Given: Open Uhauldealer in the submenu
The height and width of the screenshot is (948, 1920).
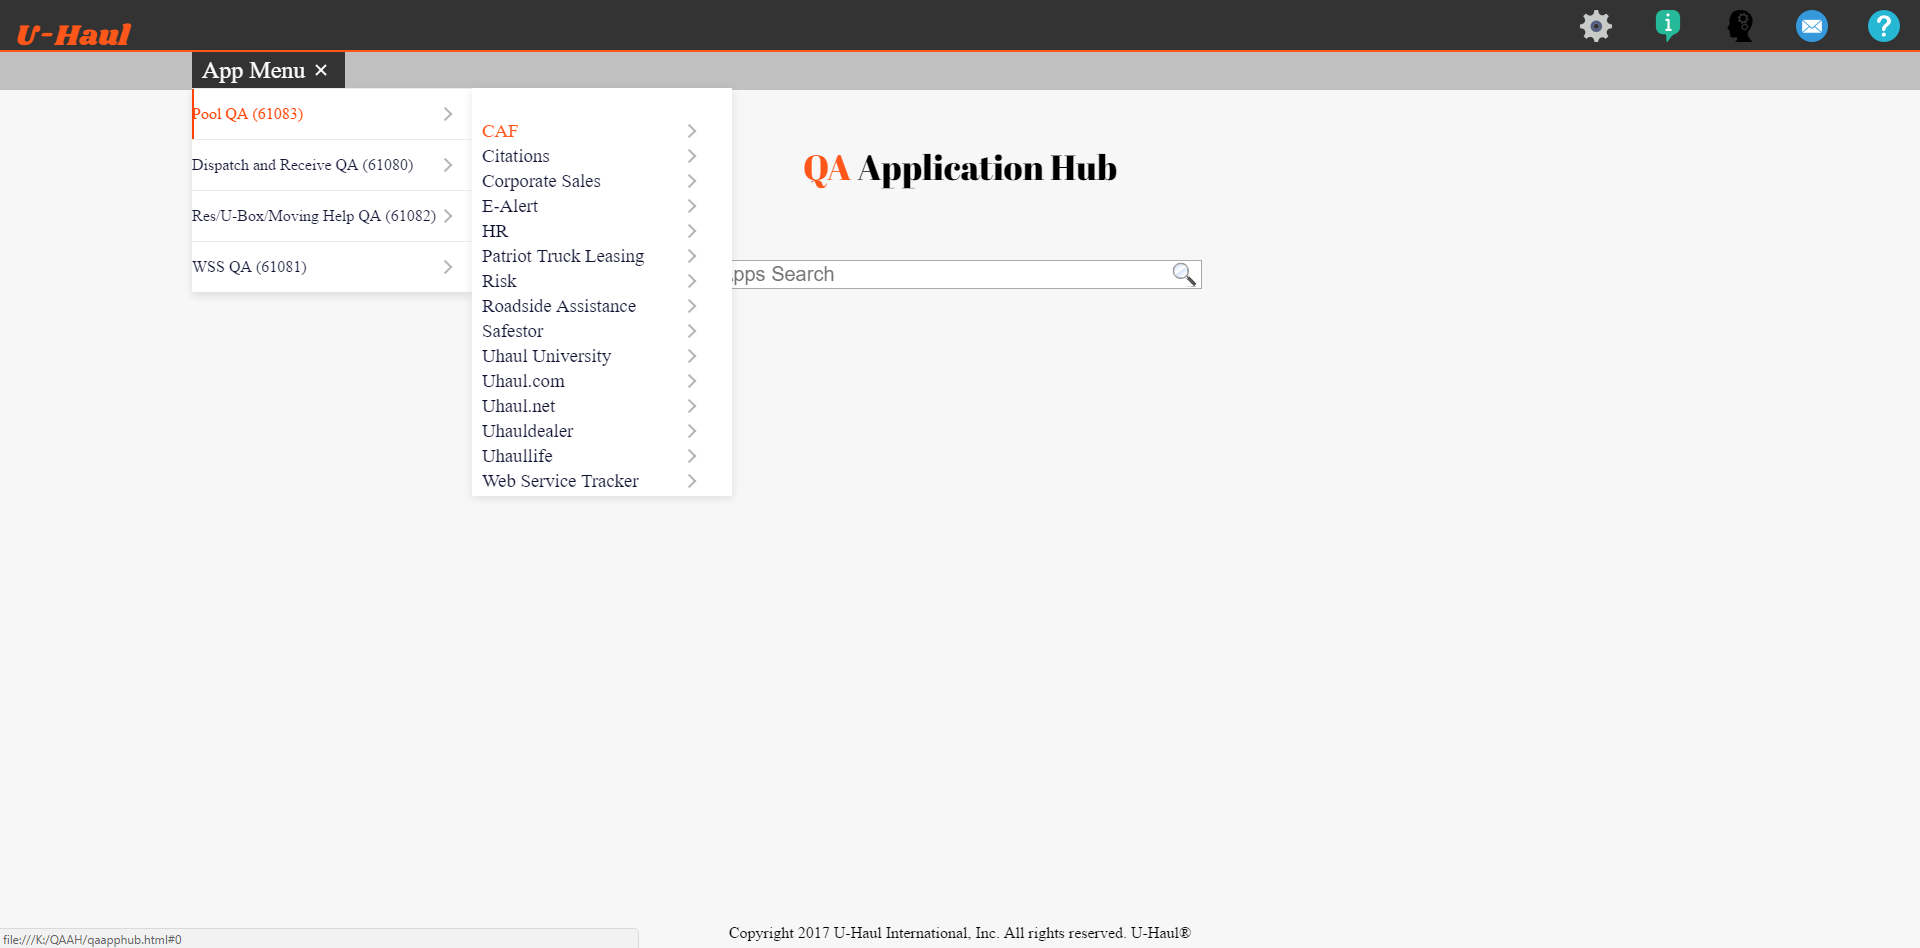Looking at the screenshot, I should (x=528, y=431).
